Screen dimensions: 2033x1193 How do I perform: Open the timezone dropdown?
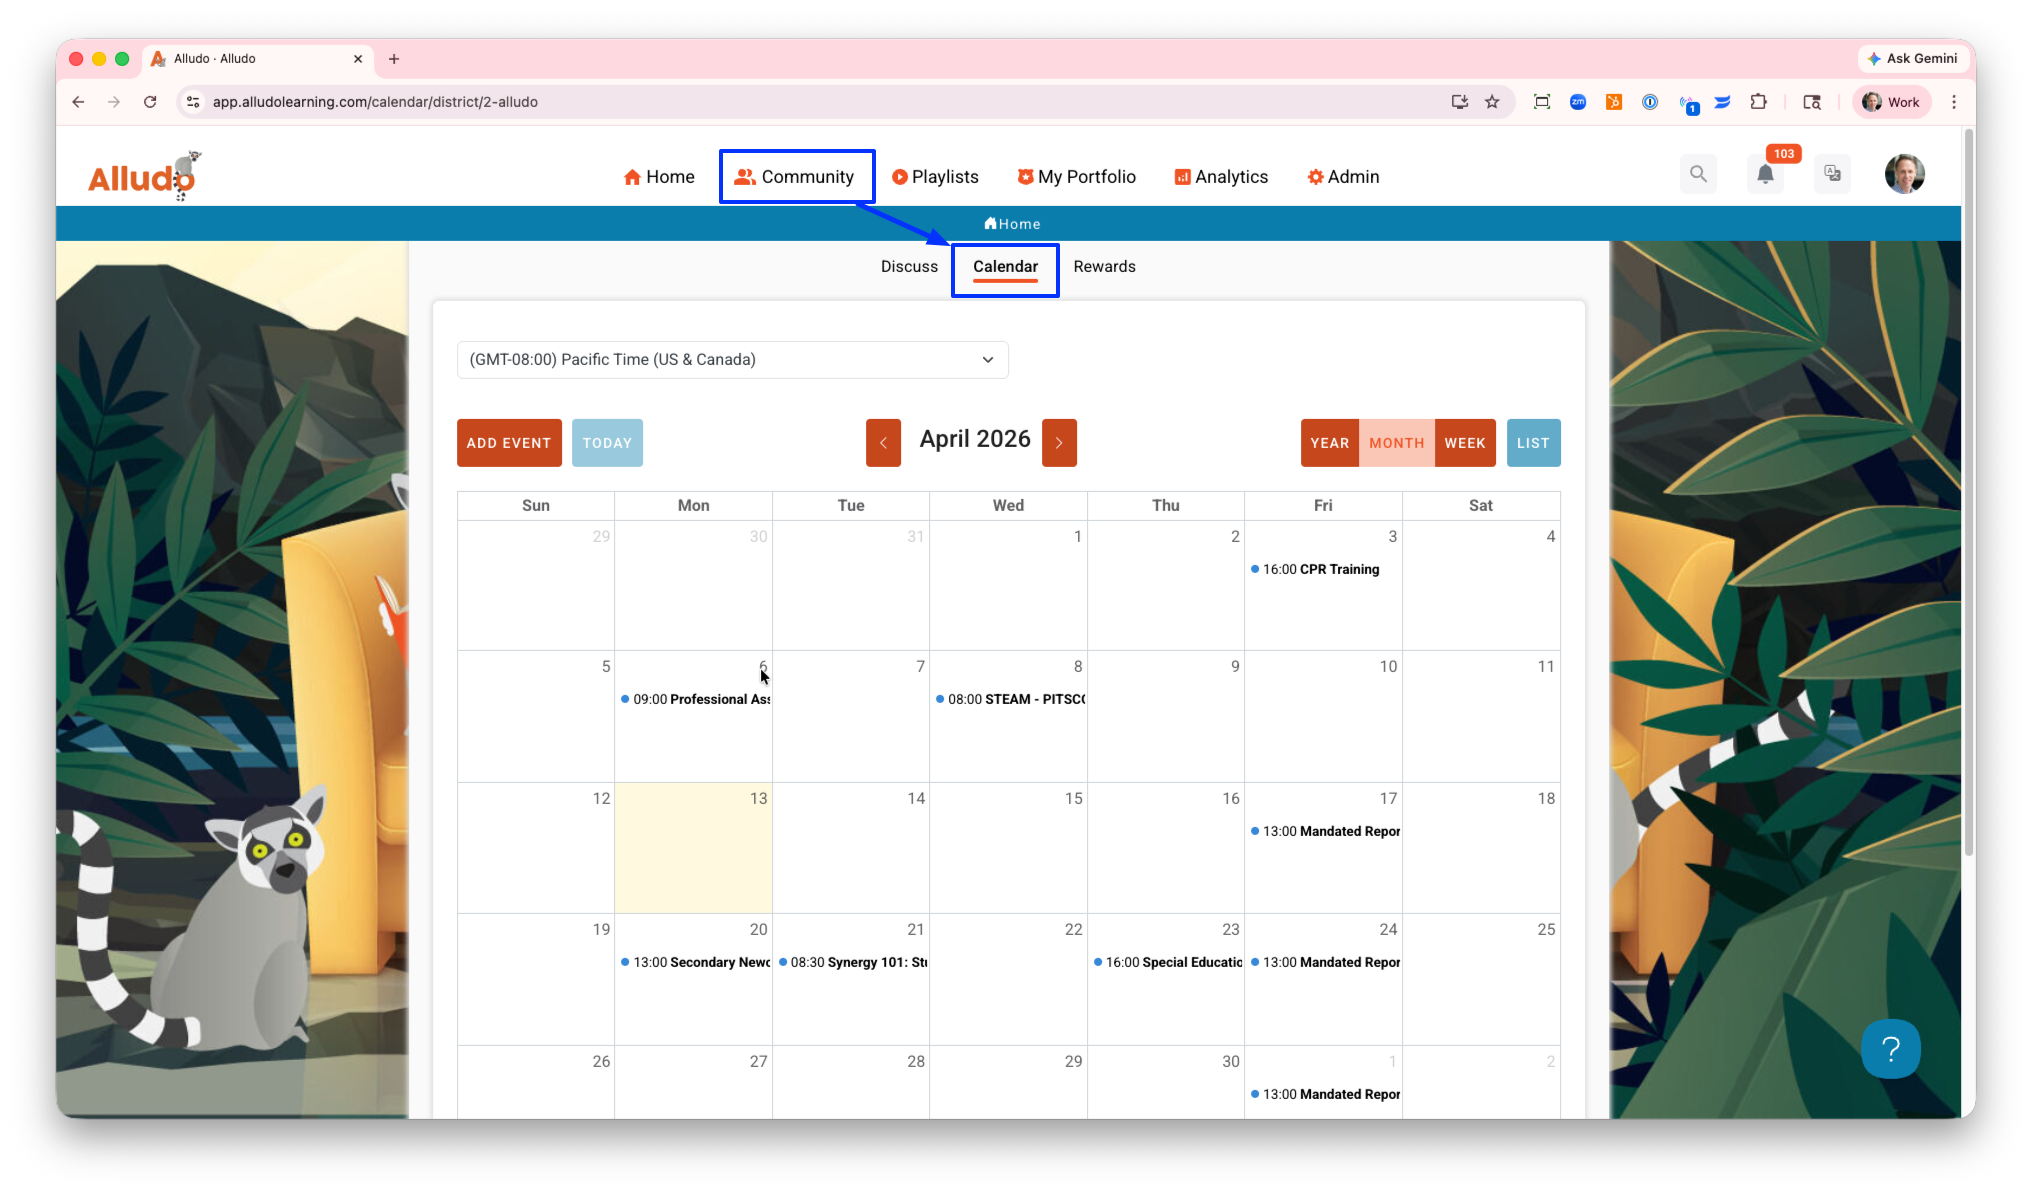[x=732, y=359]
